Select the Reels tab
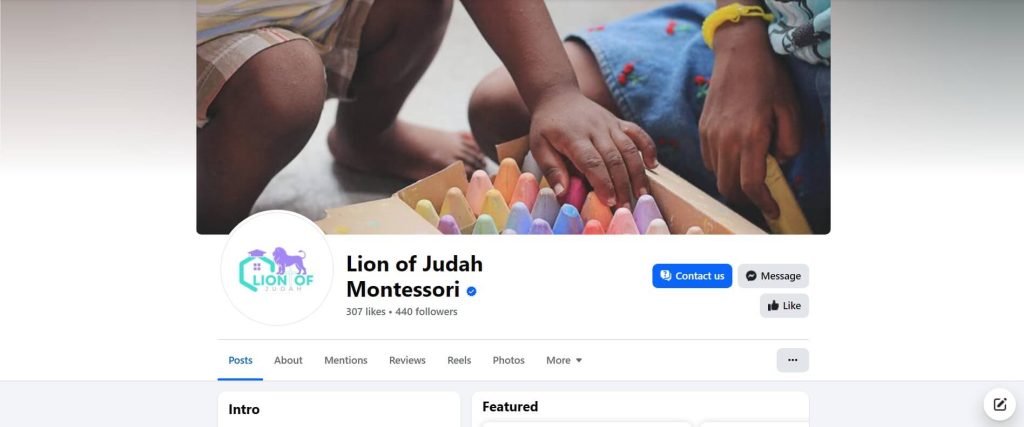Screen dimensions: 1024x427 [x=459, y=360]
